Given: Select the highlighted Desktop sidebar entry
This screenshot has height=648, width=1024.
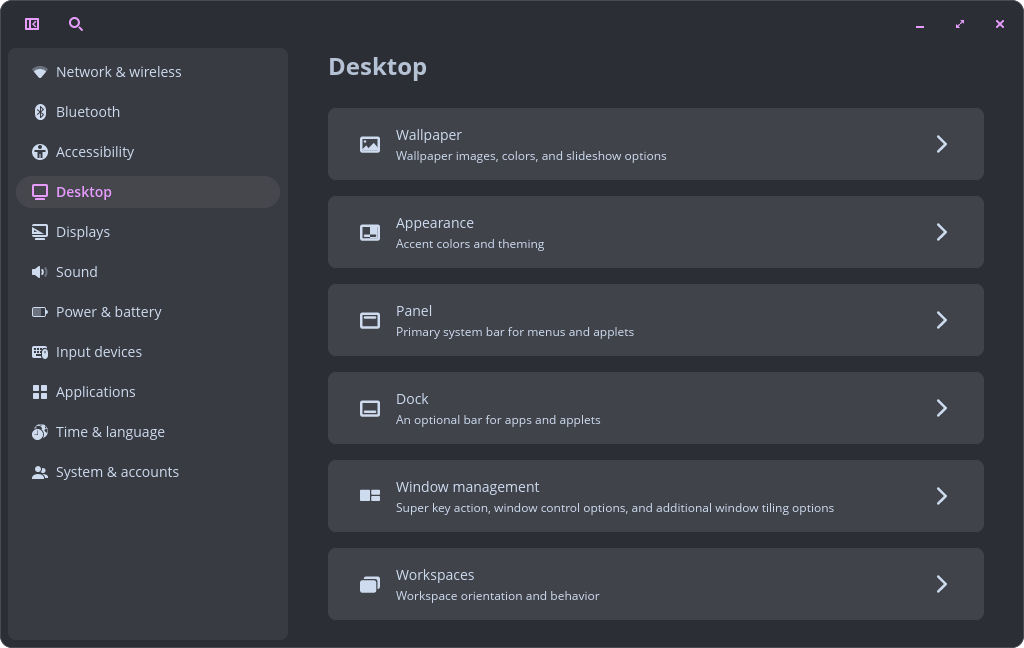Looking at the screenshot, I should click(84, 191).
